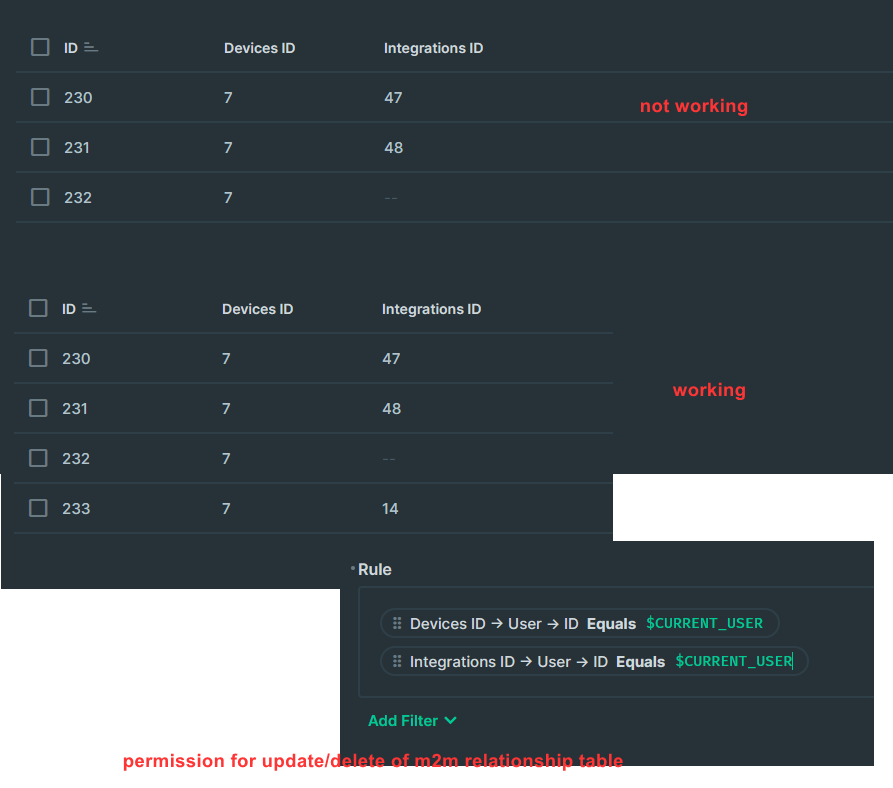Grab the drag handle of Integrations ID rule

click(397, 661)
